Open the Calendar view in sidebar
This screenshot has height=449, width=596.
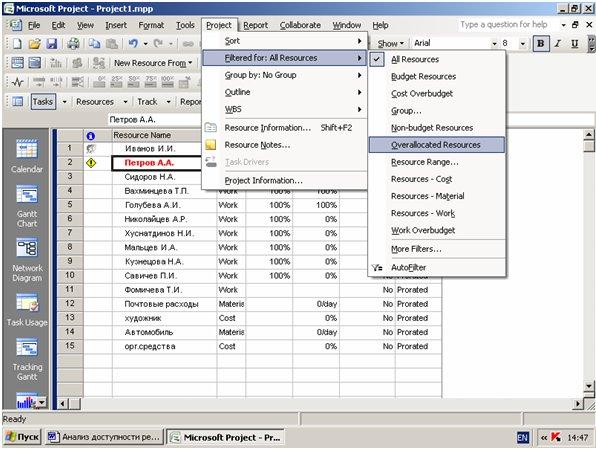click(x=27, y=155)
